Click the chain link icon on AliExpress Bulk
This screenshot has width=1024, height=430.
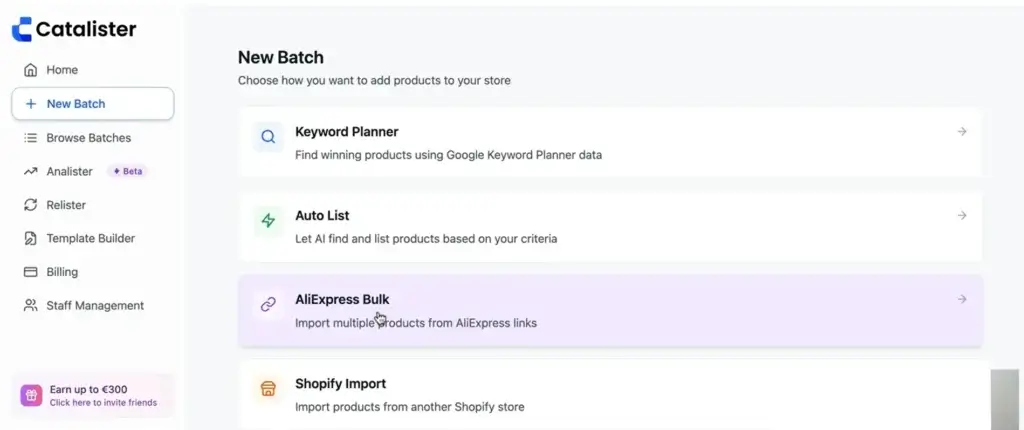point(268,305)
